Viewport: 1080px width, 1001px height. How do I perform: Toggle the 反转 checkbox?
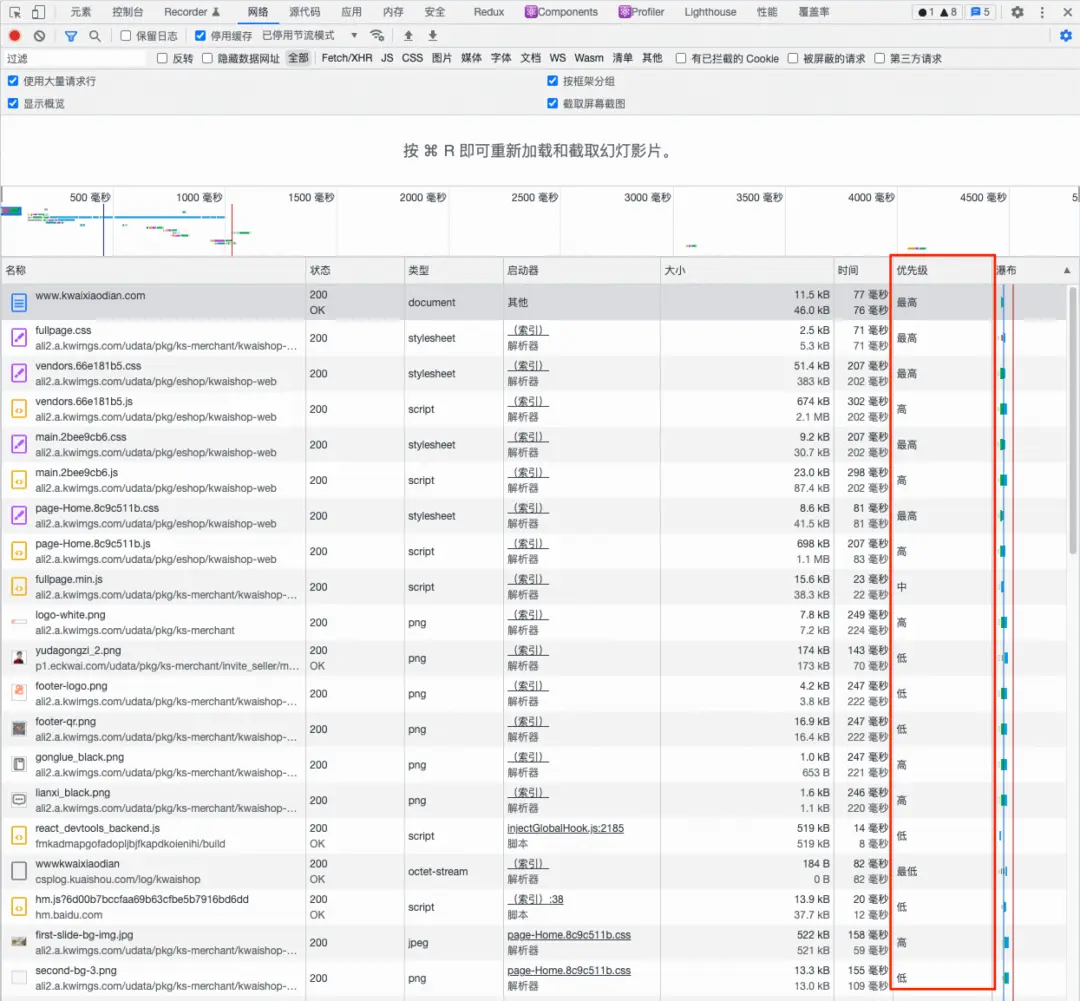tap(162, 59)
